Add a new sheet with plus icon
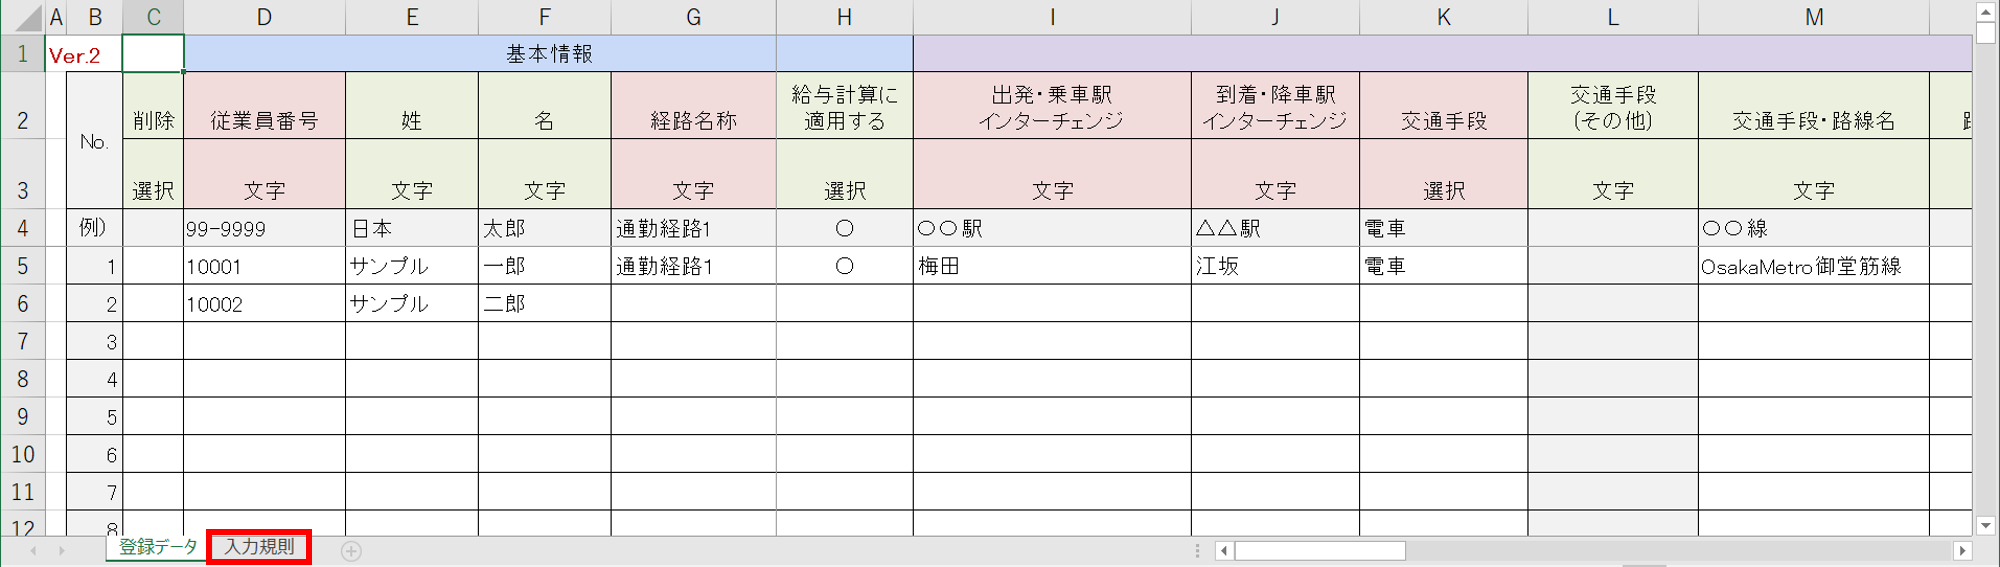The image size is (2000, 567). (351, 551)
